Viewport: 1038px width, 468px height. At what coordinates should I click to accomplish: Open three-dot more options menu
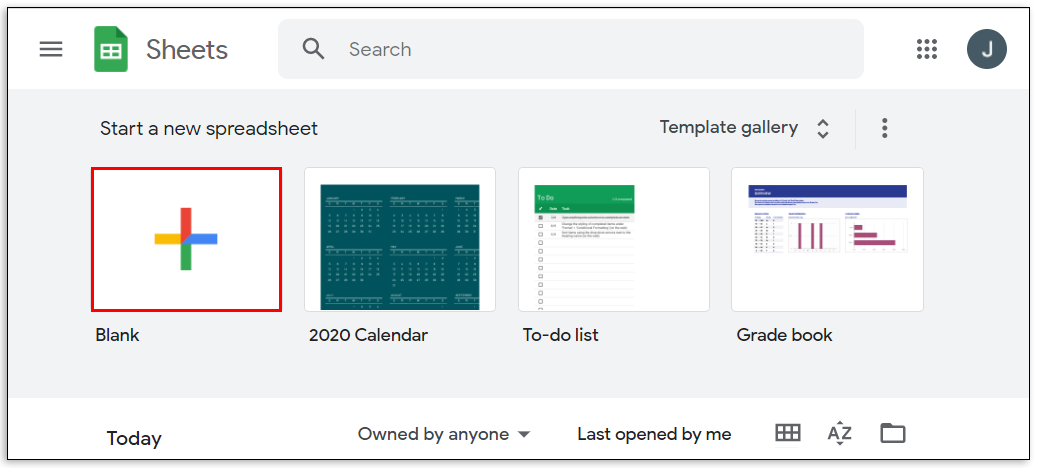(x=884, y=128)
